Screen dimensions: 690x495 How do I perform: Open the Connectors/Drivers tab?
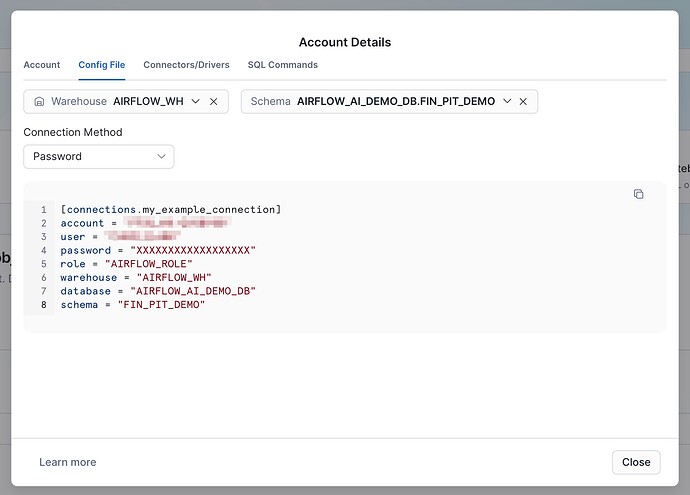(186, 65)
